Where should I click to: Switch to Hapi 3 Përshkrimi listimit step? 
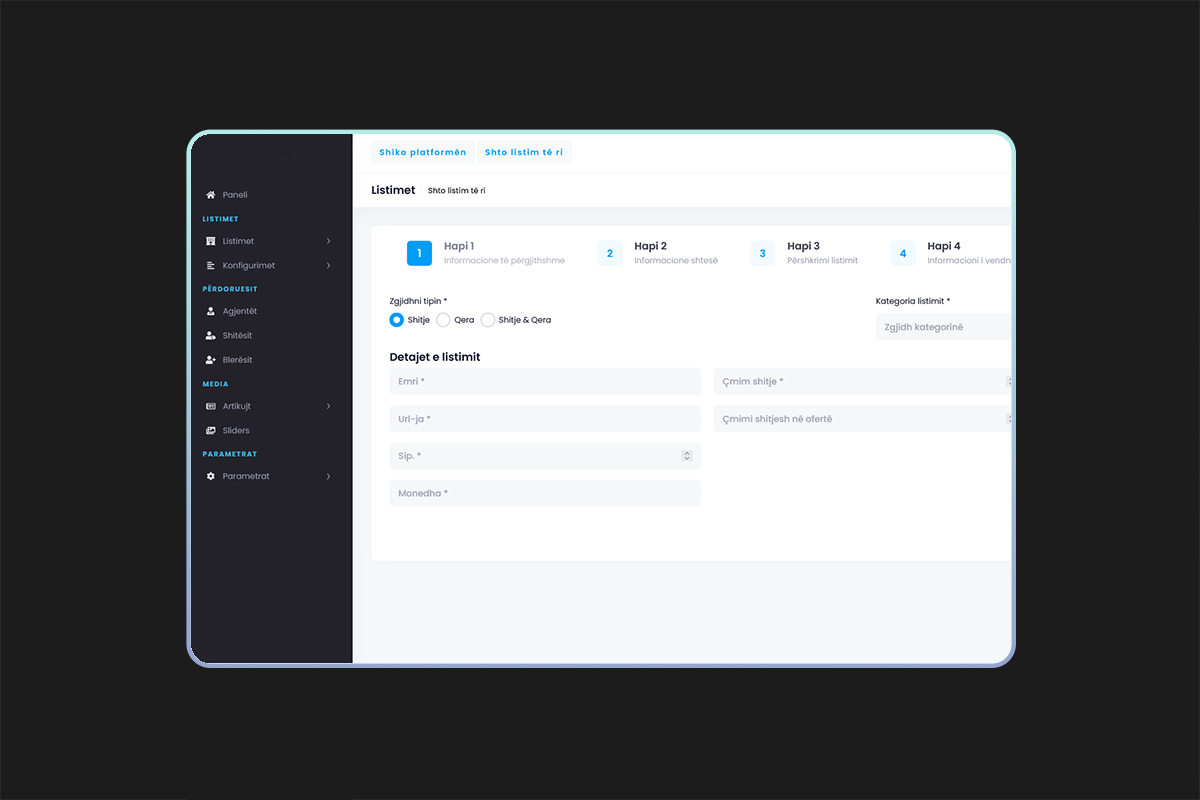click(x=805, y=253)
